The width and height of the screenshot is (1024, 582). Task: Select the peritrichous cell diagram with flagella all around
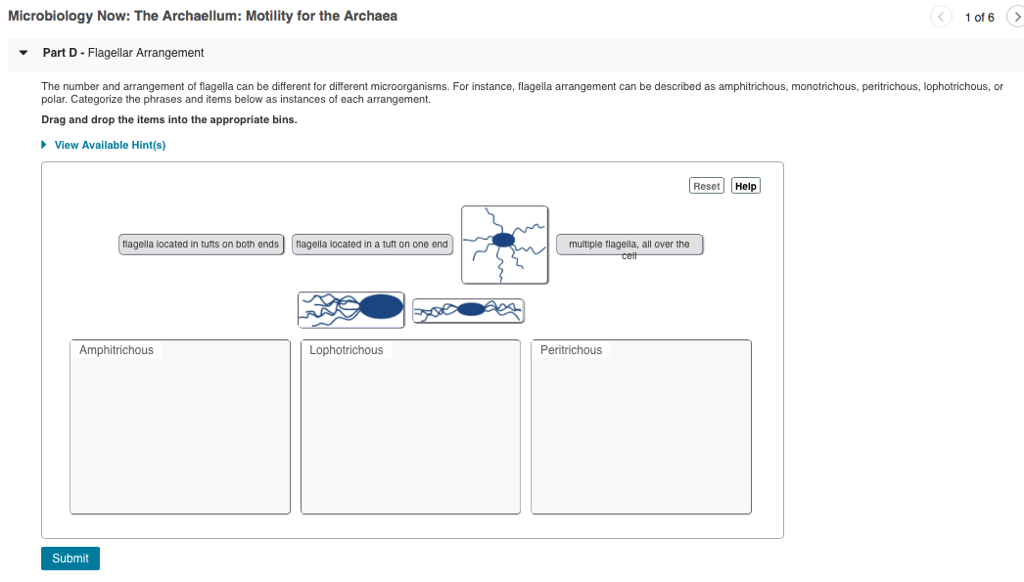tap(504, 245)
